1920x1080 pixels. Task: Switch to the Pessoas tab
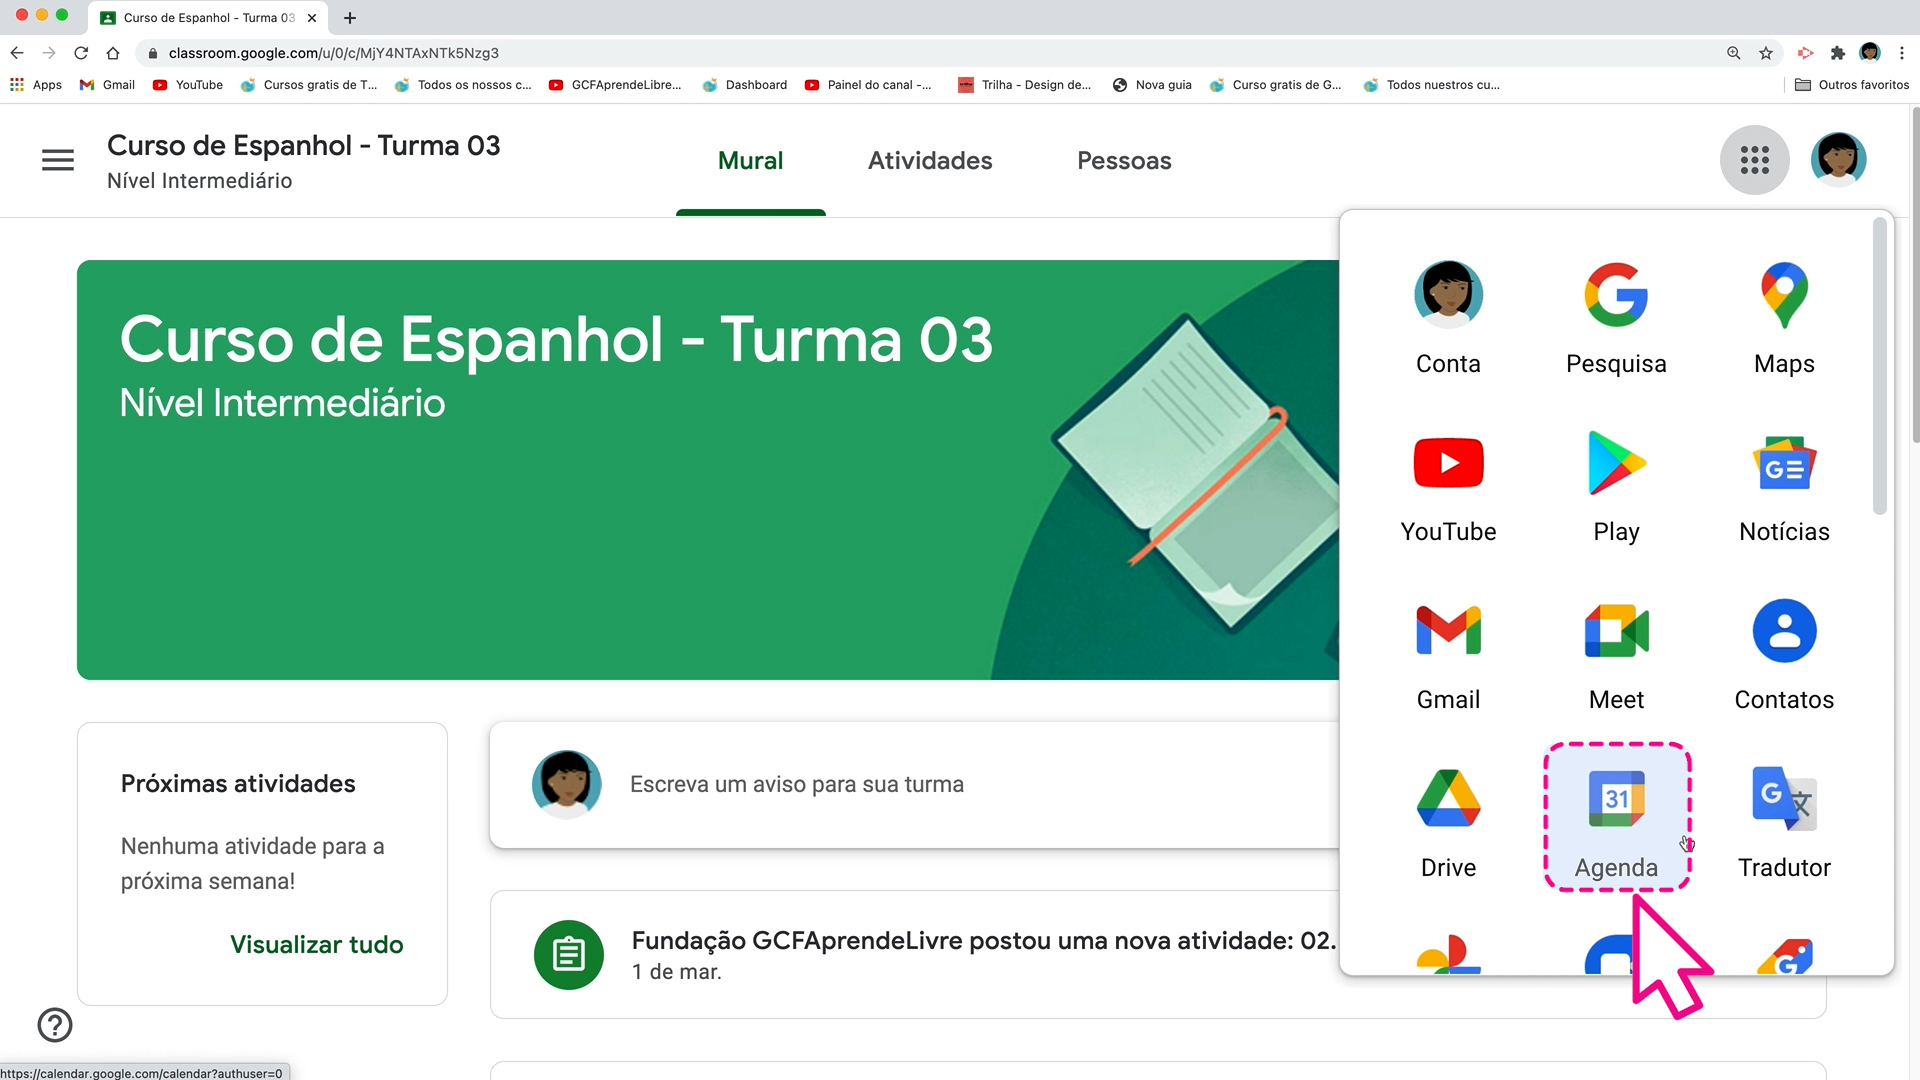[1123, 161]
